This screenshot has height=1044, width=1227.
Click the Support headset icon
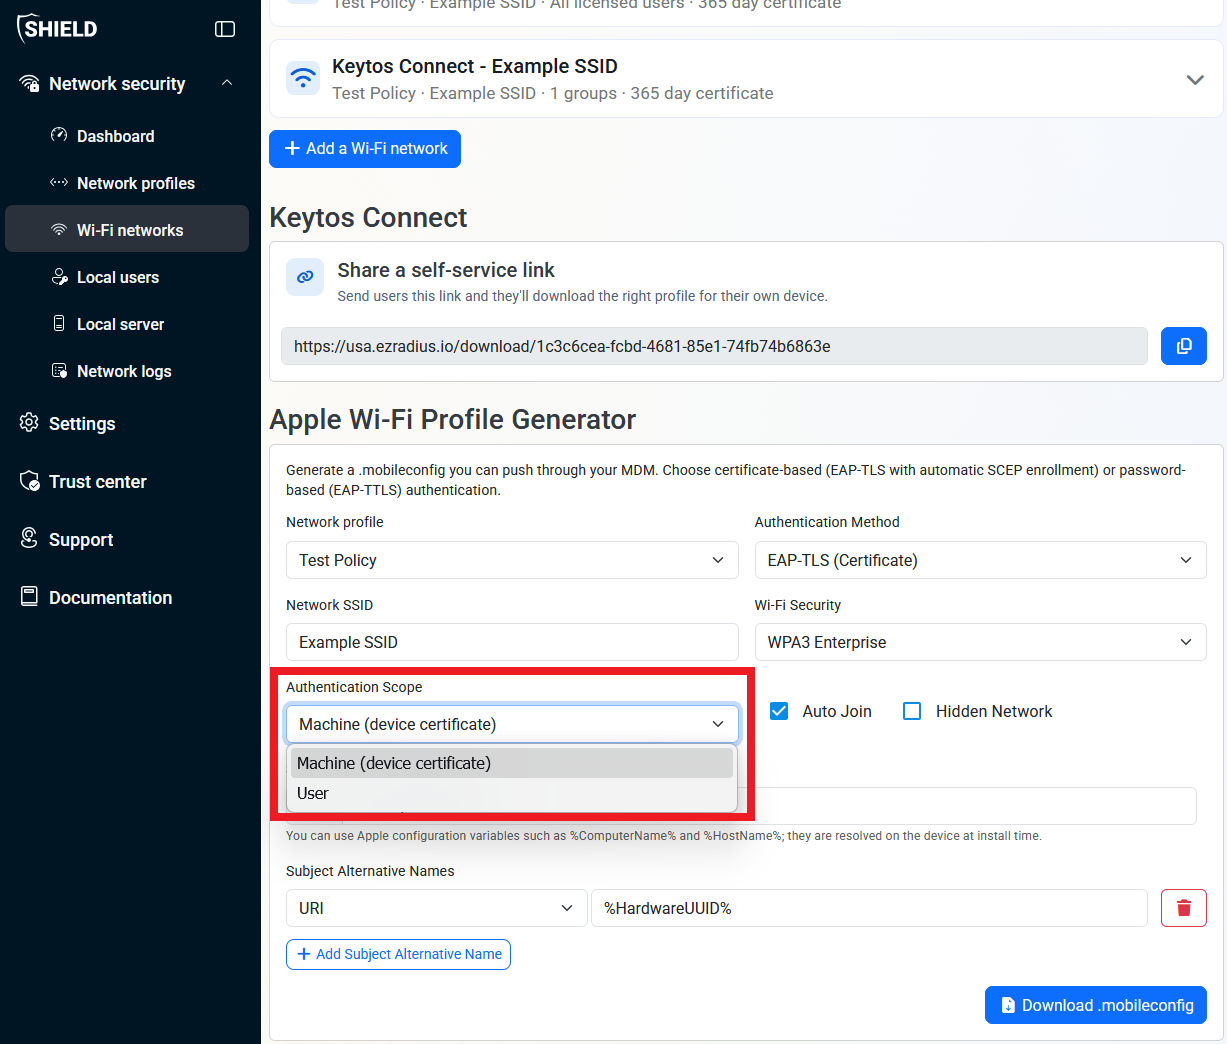click(30, 538)
